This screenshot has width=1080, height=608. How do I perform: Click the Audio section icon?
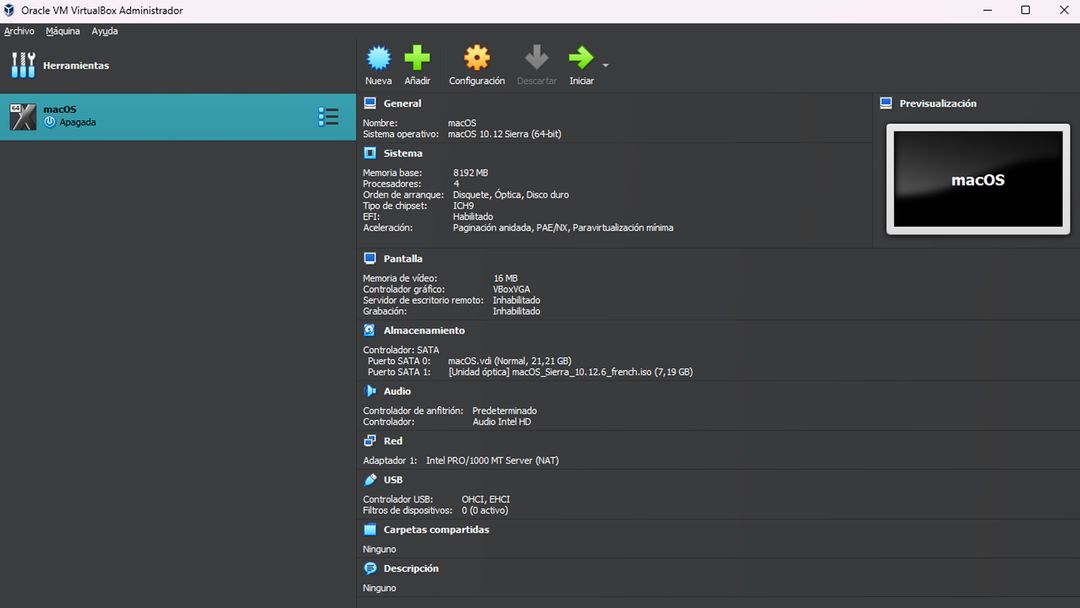[x=369, y=390]
